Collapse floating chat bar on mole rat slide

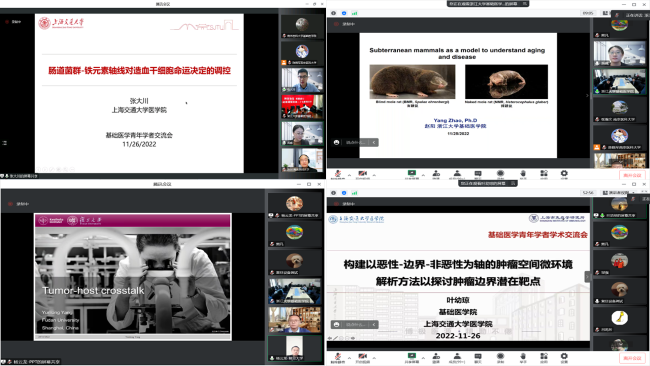click(374, 143)
